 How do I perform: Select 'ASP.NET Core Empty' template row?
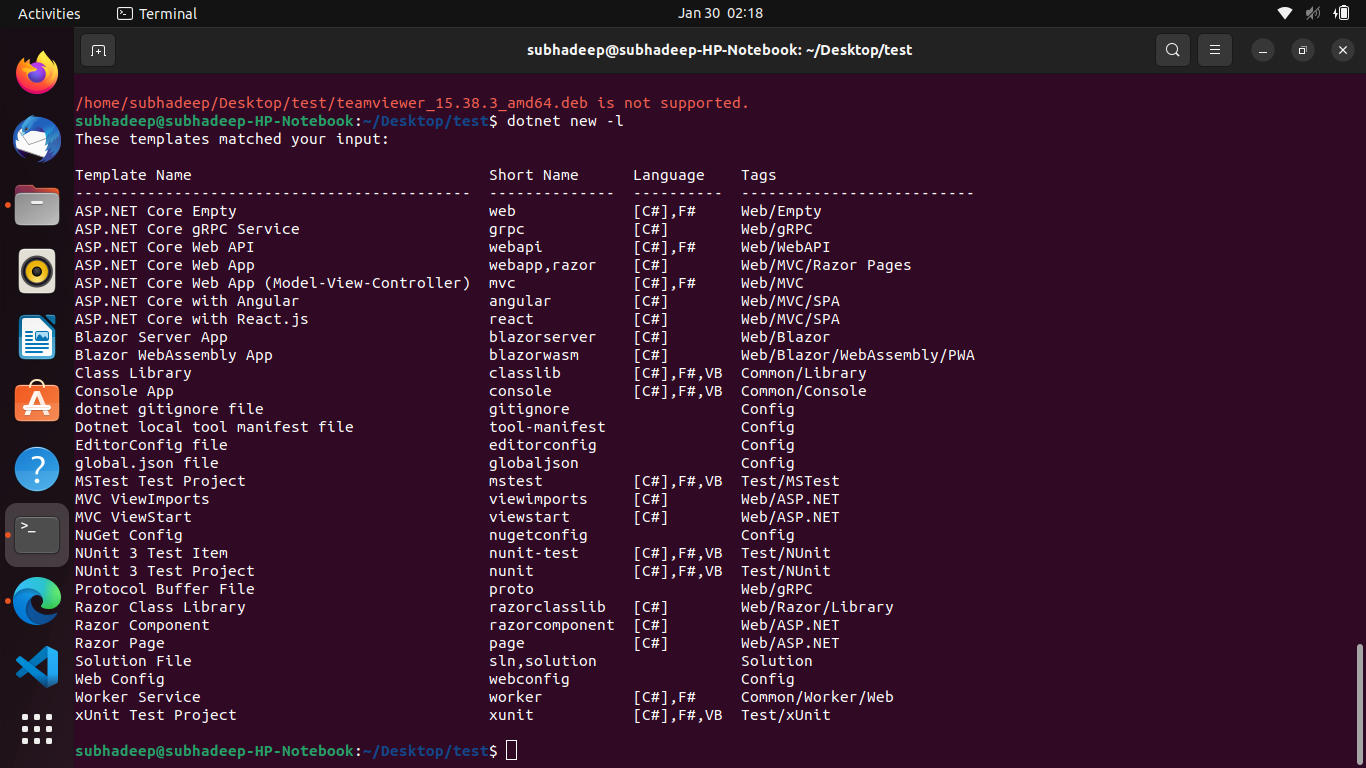tap(156, 211)
